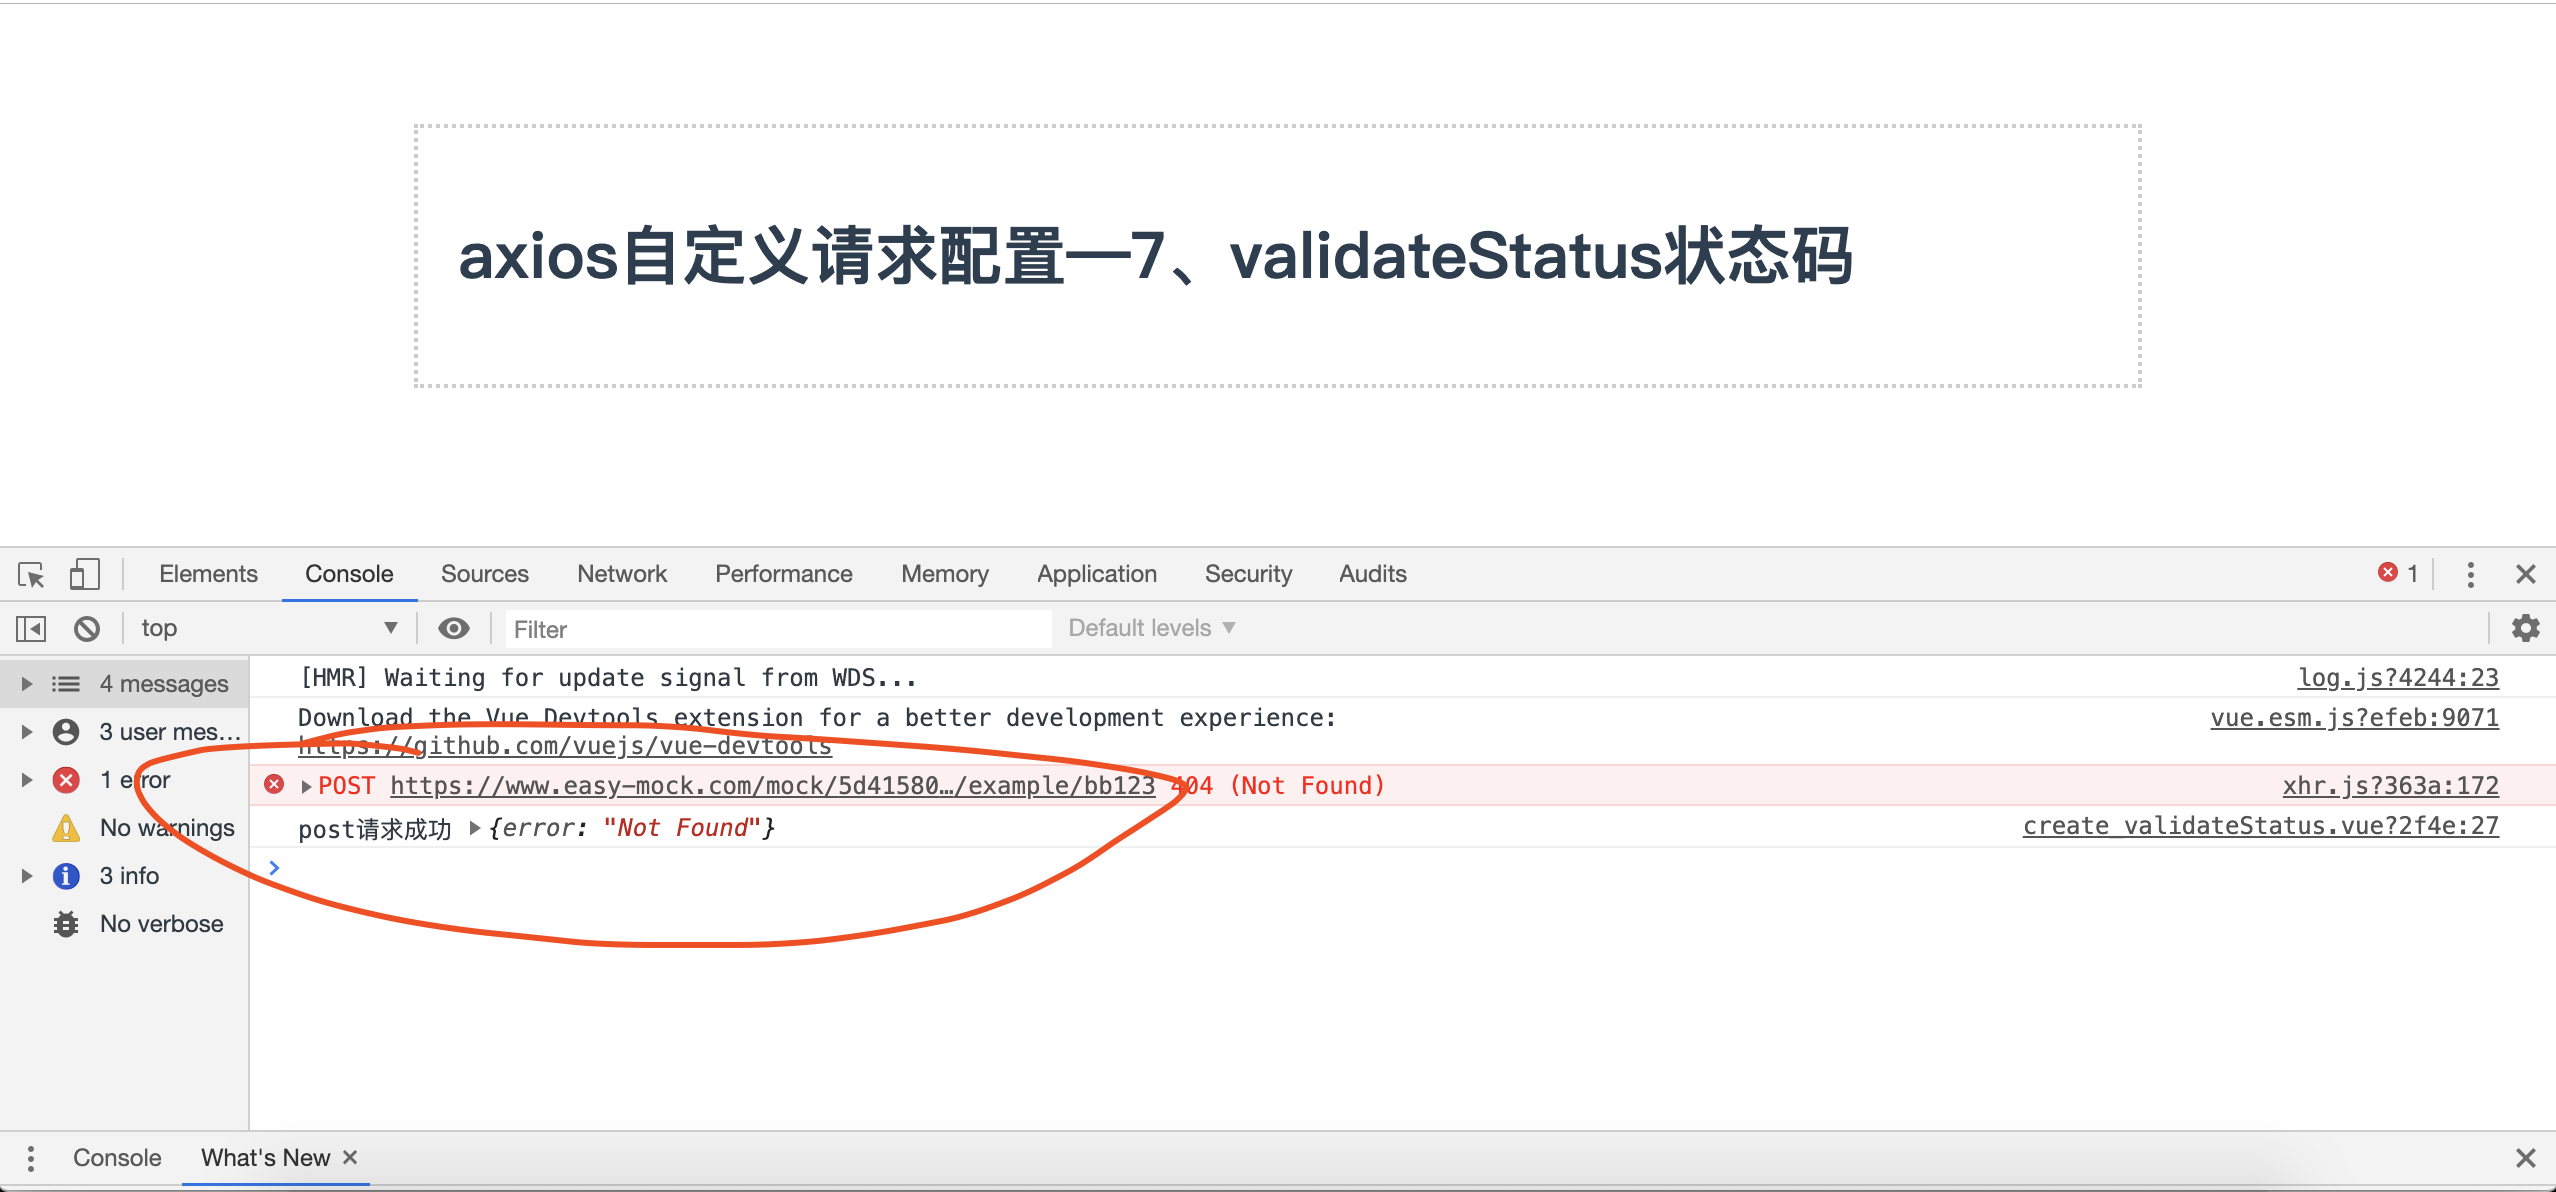Switch to the Network tab
The height and width of the screenshot is (1192, 2556).
click(x=621, y=575)
